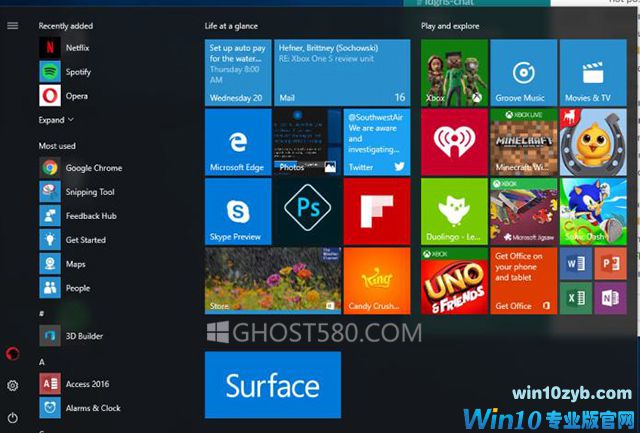Click the '#' letter index header
The width and height of the screenshot is (640, 433).
pyautogui.click(x=41, y=313)
